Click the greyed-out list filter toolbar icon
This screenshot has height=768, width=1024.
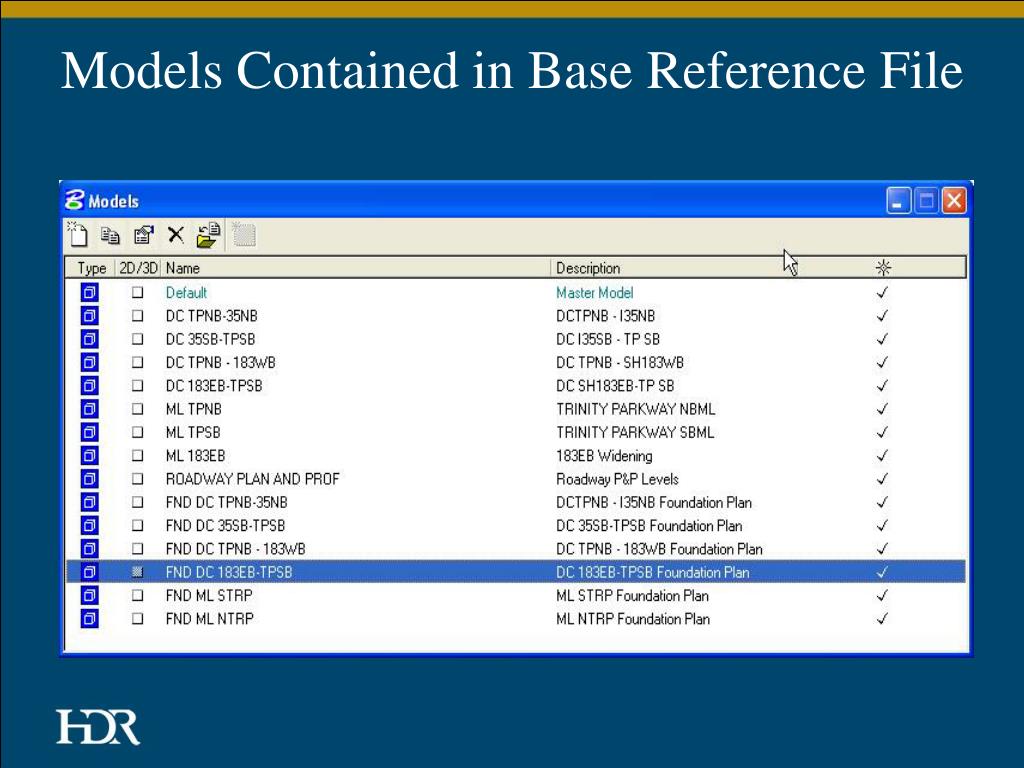click(x=244, y=234)
